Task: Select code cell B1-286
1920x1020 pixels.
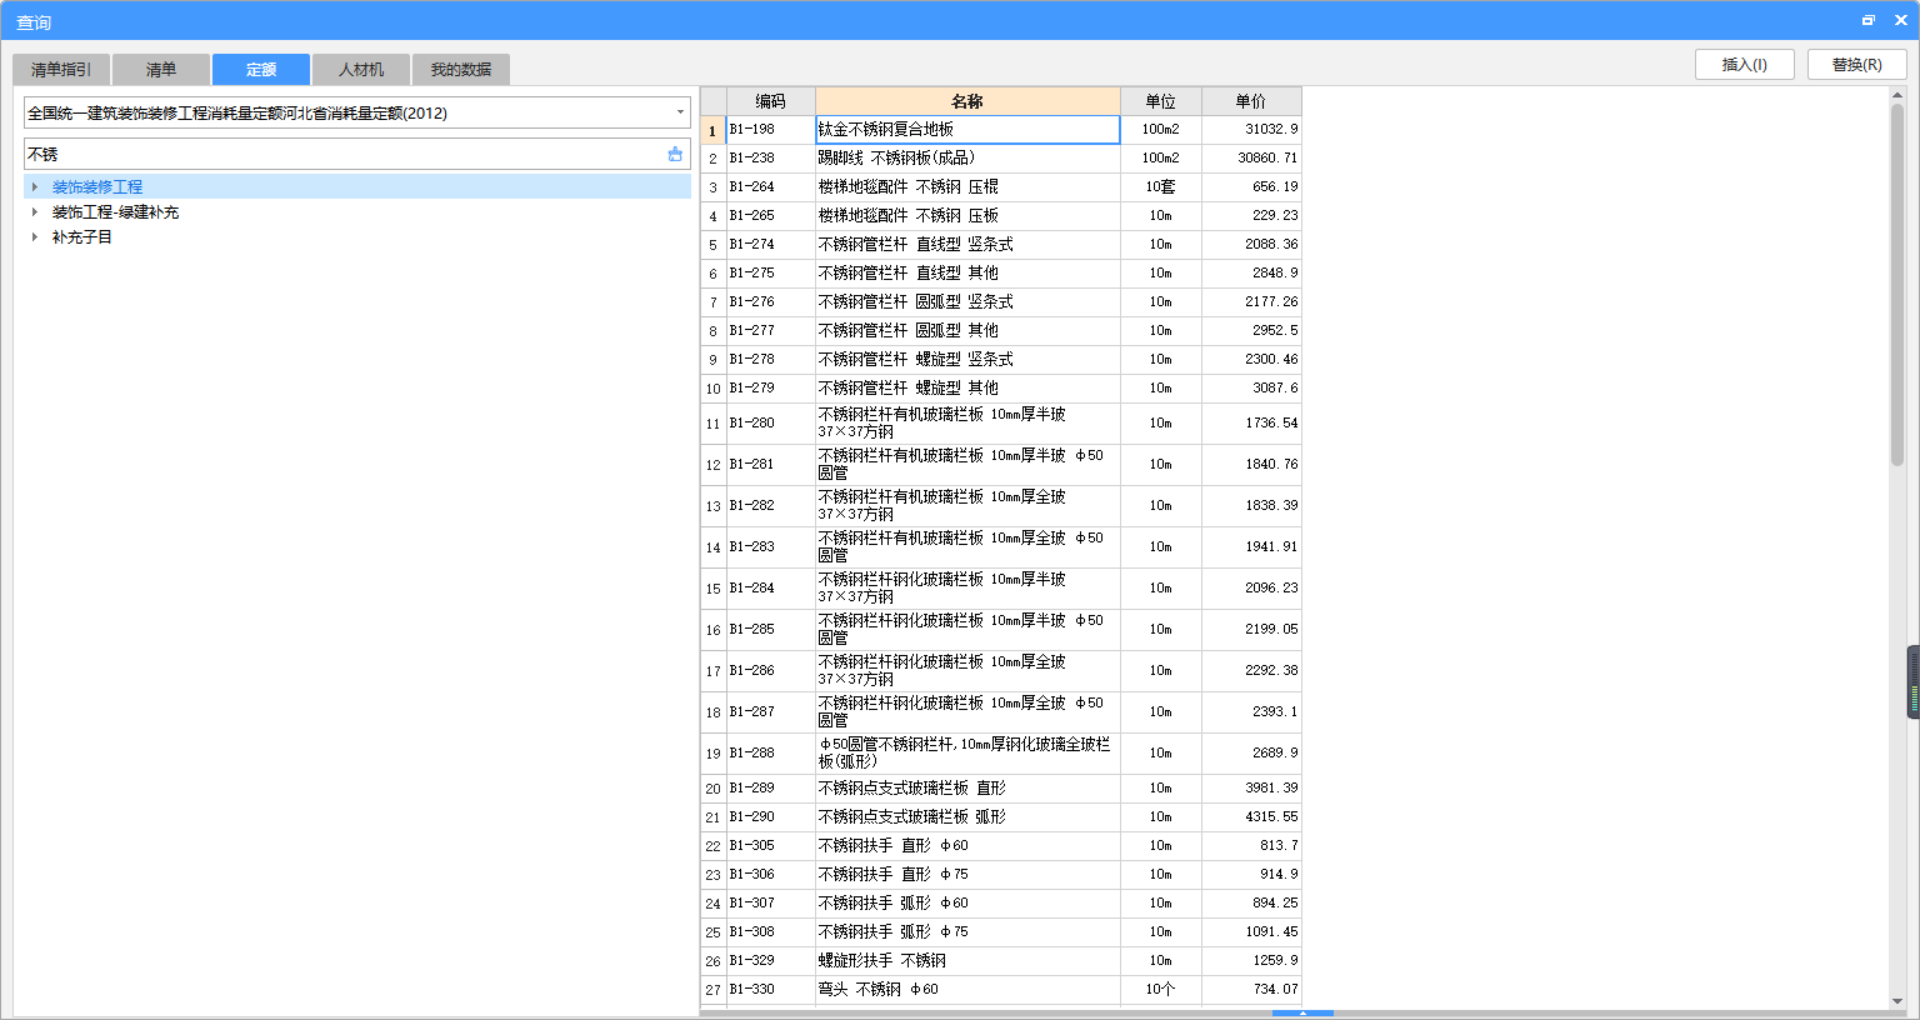Action: (770, 670)
